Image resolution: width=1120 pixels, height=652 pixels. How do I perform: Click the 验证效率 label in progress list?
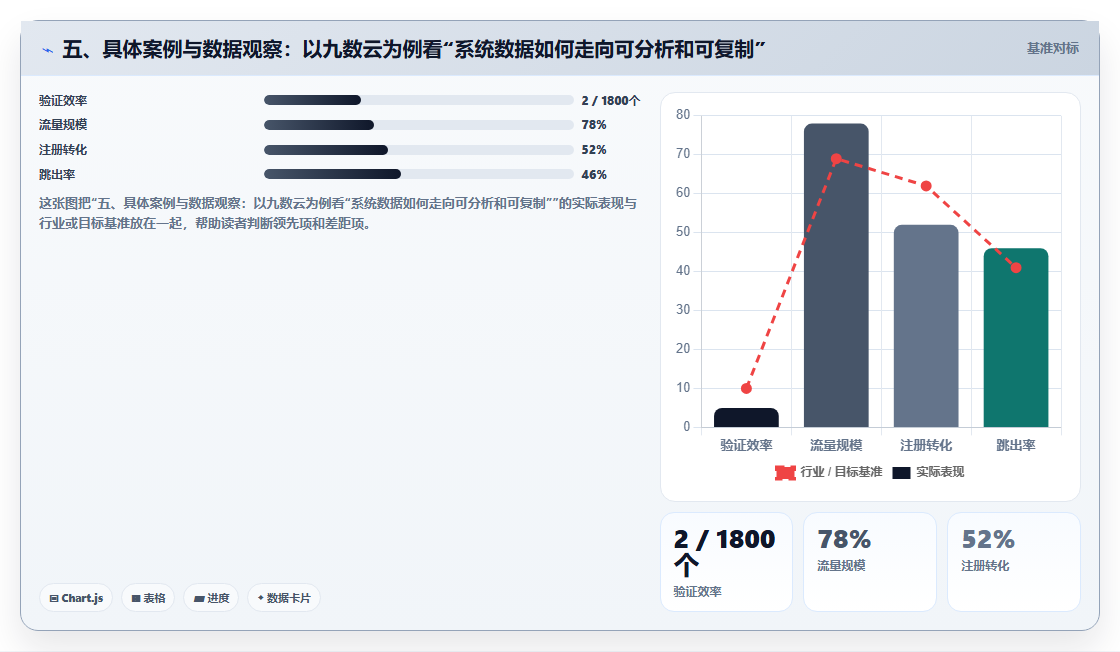(x=63, y=101)
